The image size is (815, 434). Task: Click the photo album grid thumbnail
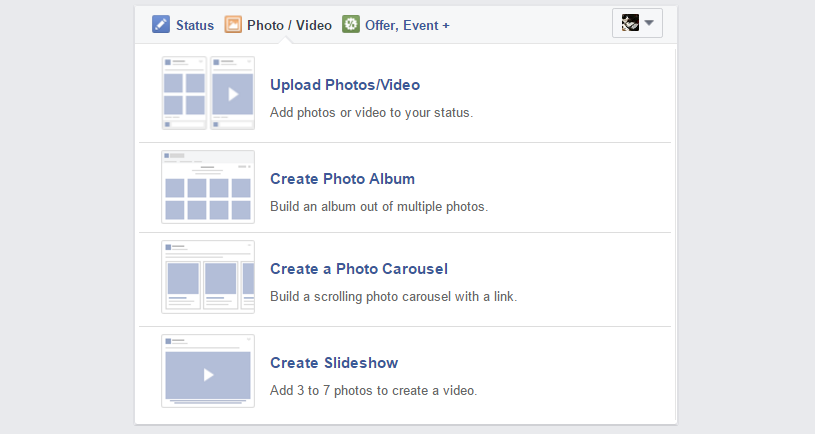(208, 187)
